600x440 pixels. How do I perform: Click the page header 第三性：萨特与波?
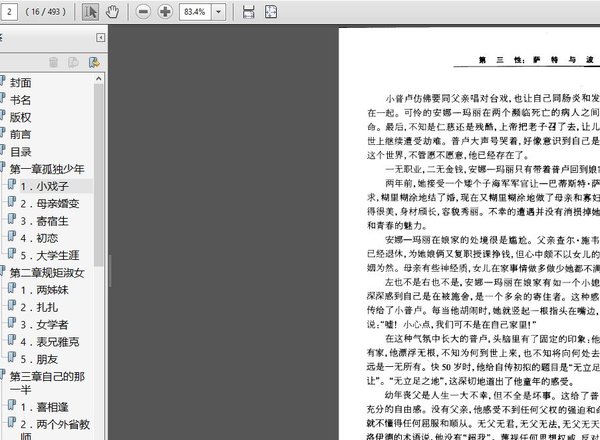tap(536, 60)
